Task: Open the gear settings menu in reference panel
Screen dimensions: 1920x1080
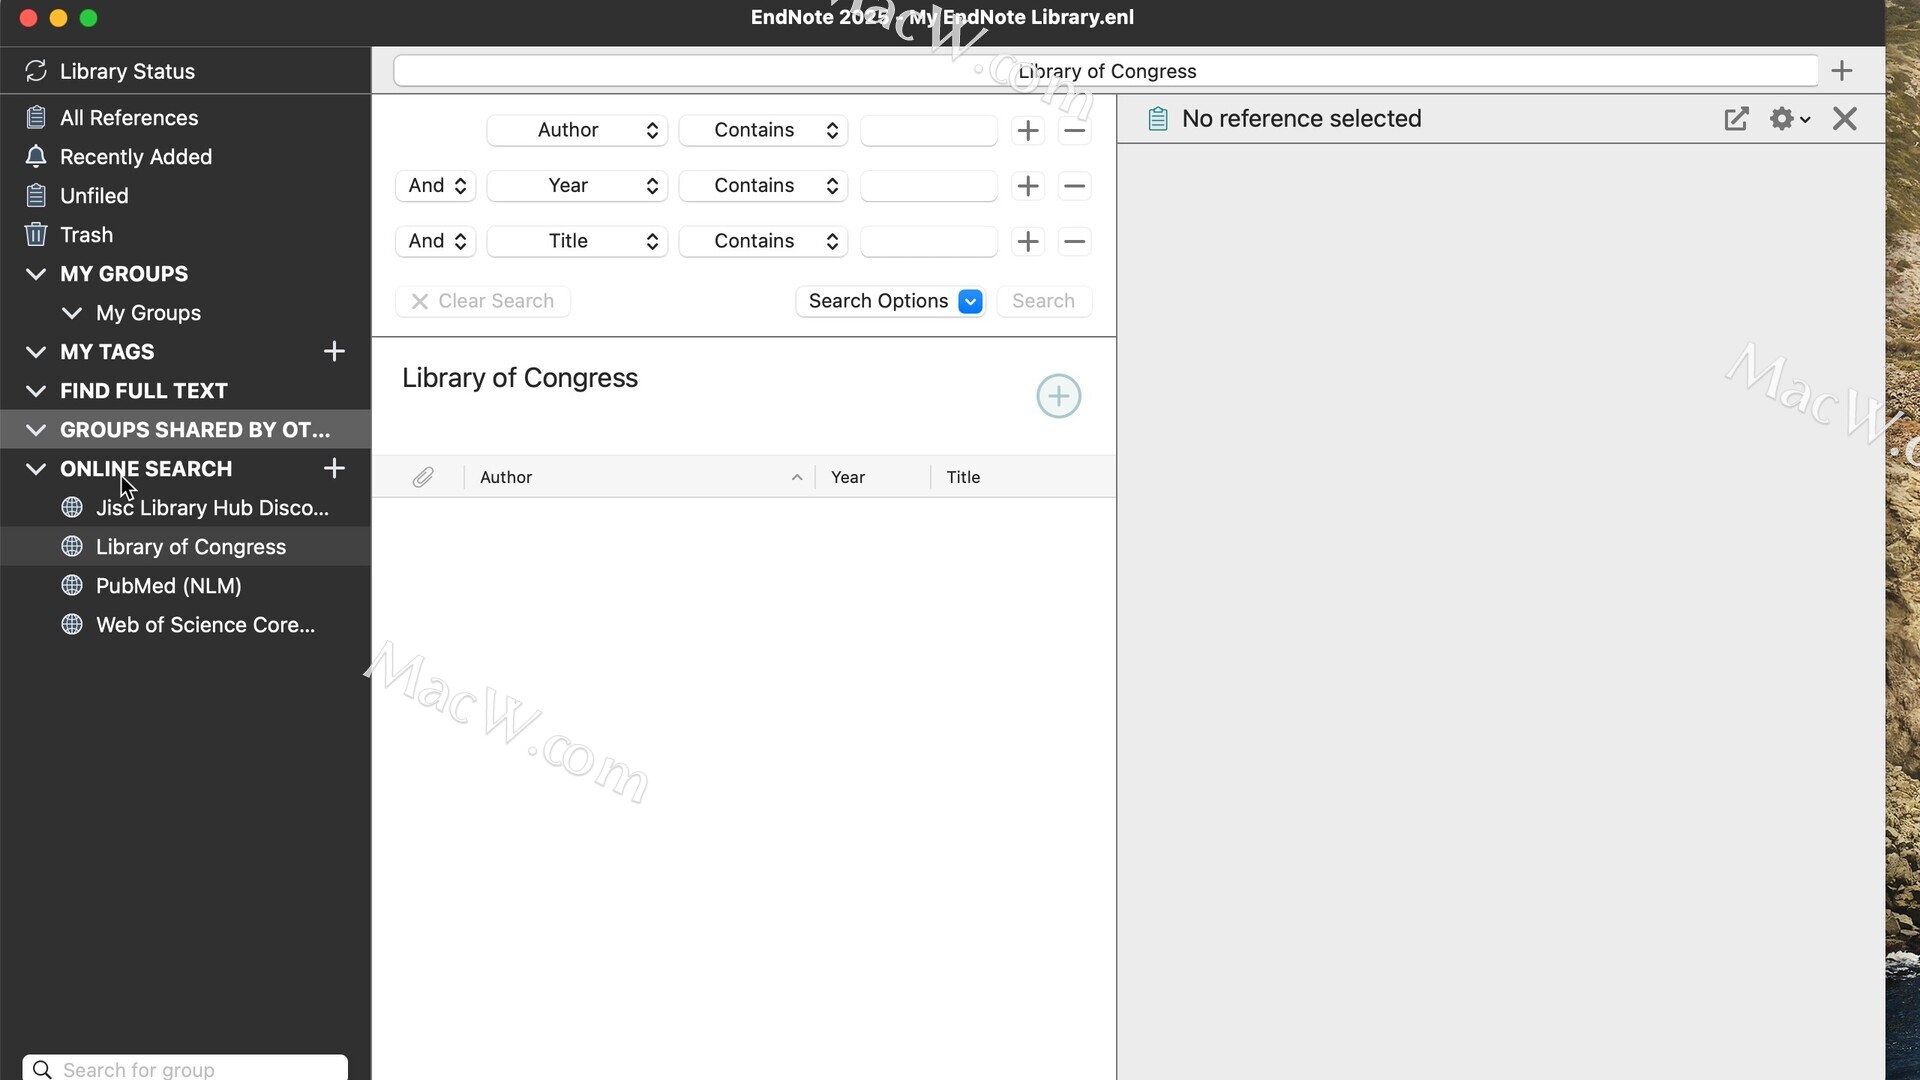Action: tap(1789, 119)
